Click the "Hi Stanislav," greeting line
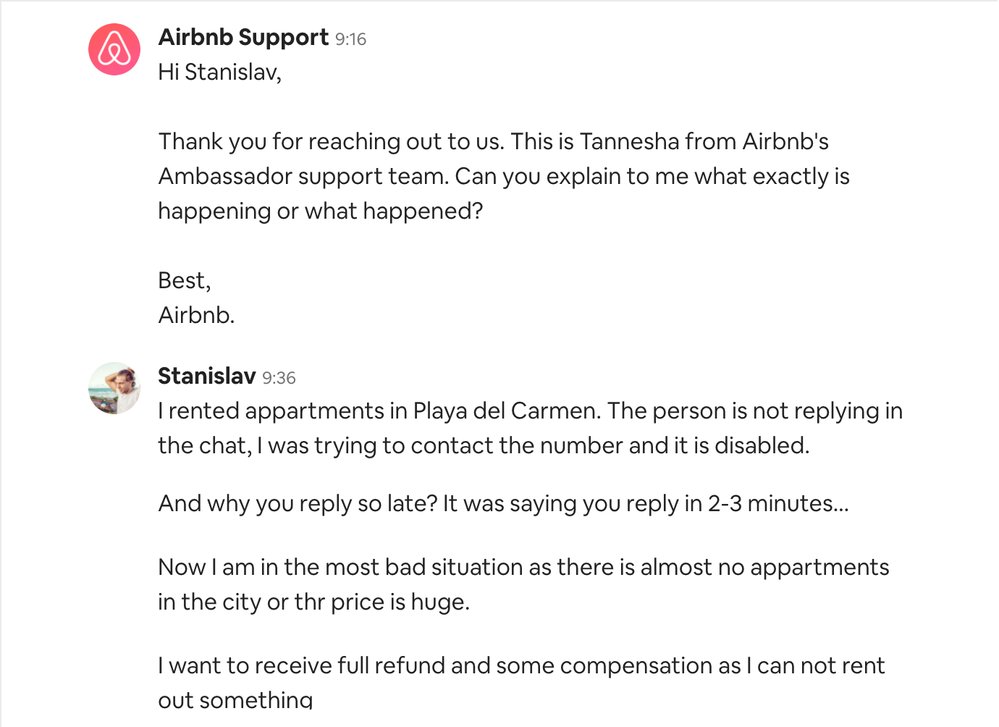The width and height of the screenshot is (999, 727). click(x=220, y=74)
